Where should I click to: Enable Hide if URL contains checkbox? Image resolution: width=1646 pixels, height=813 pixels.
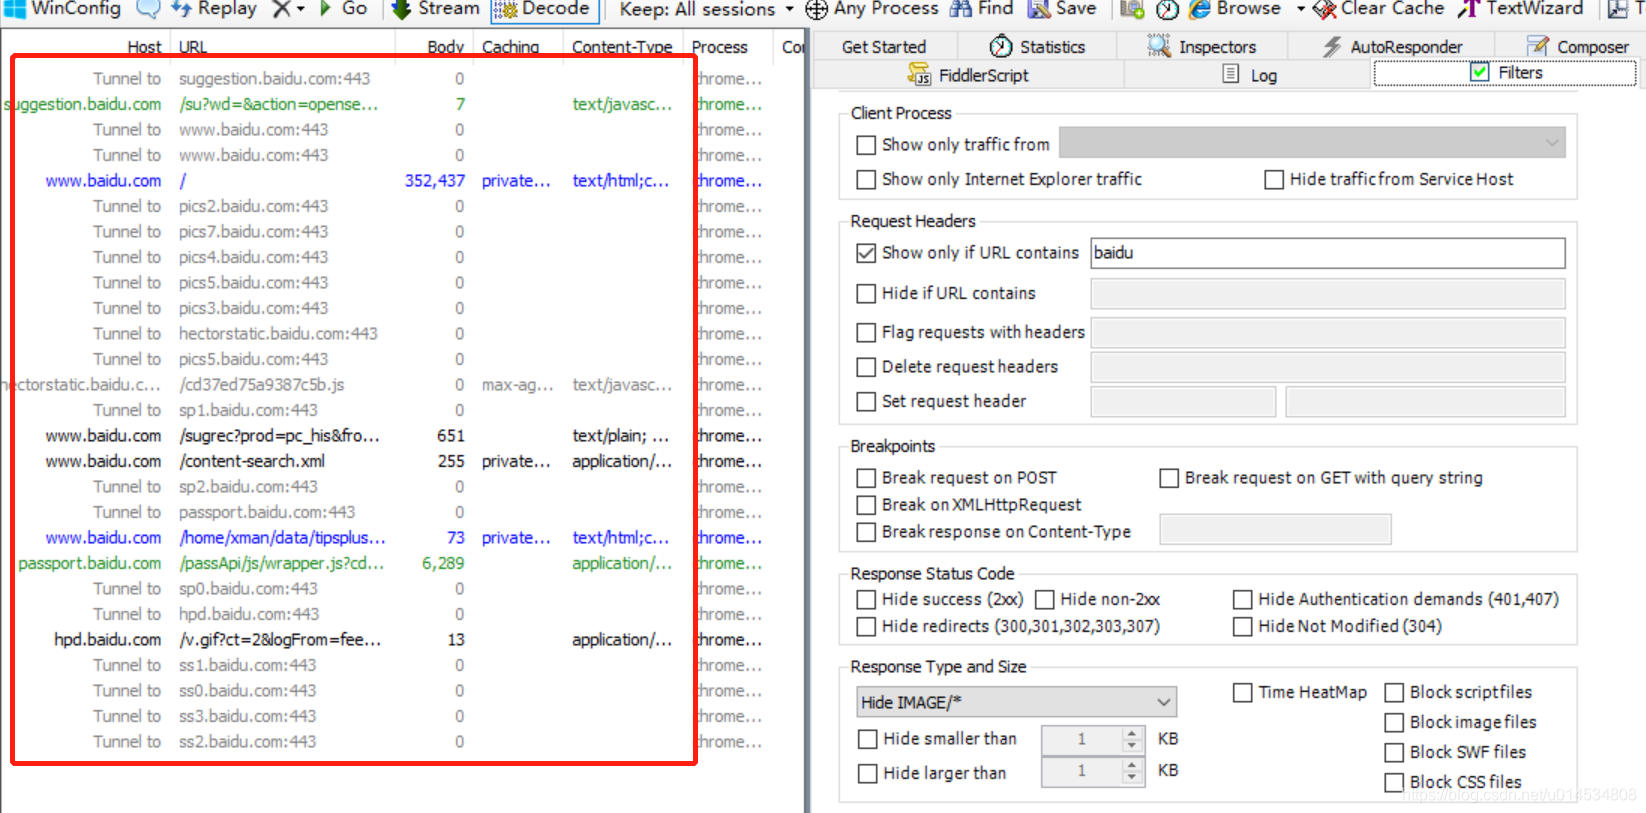click(866, 294)
